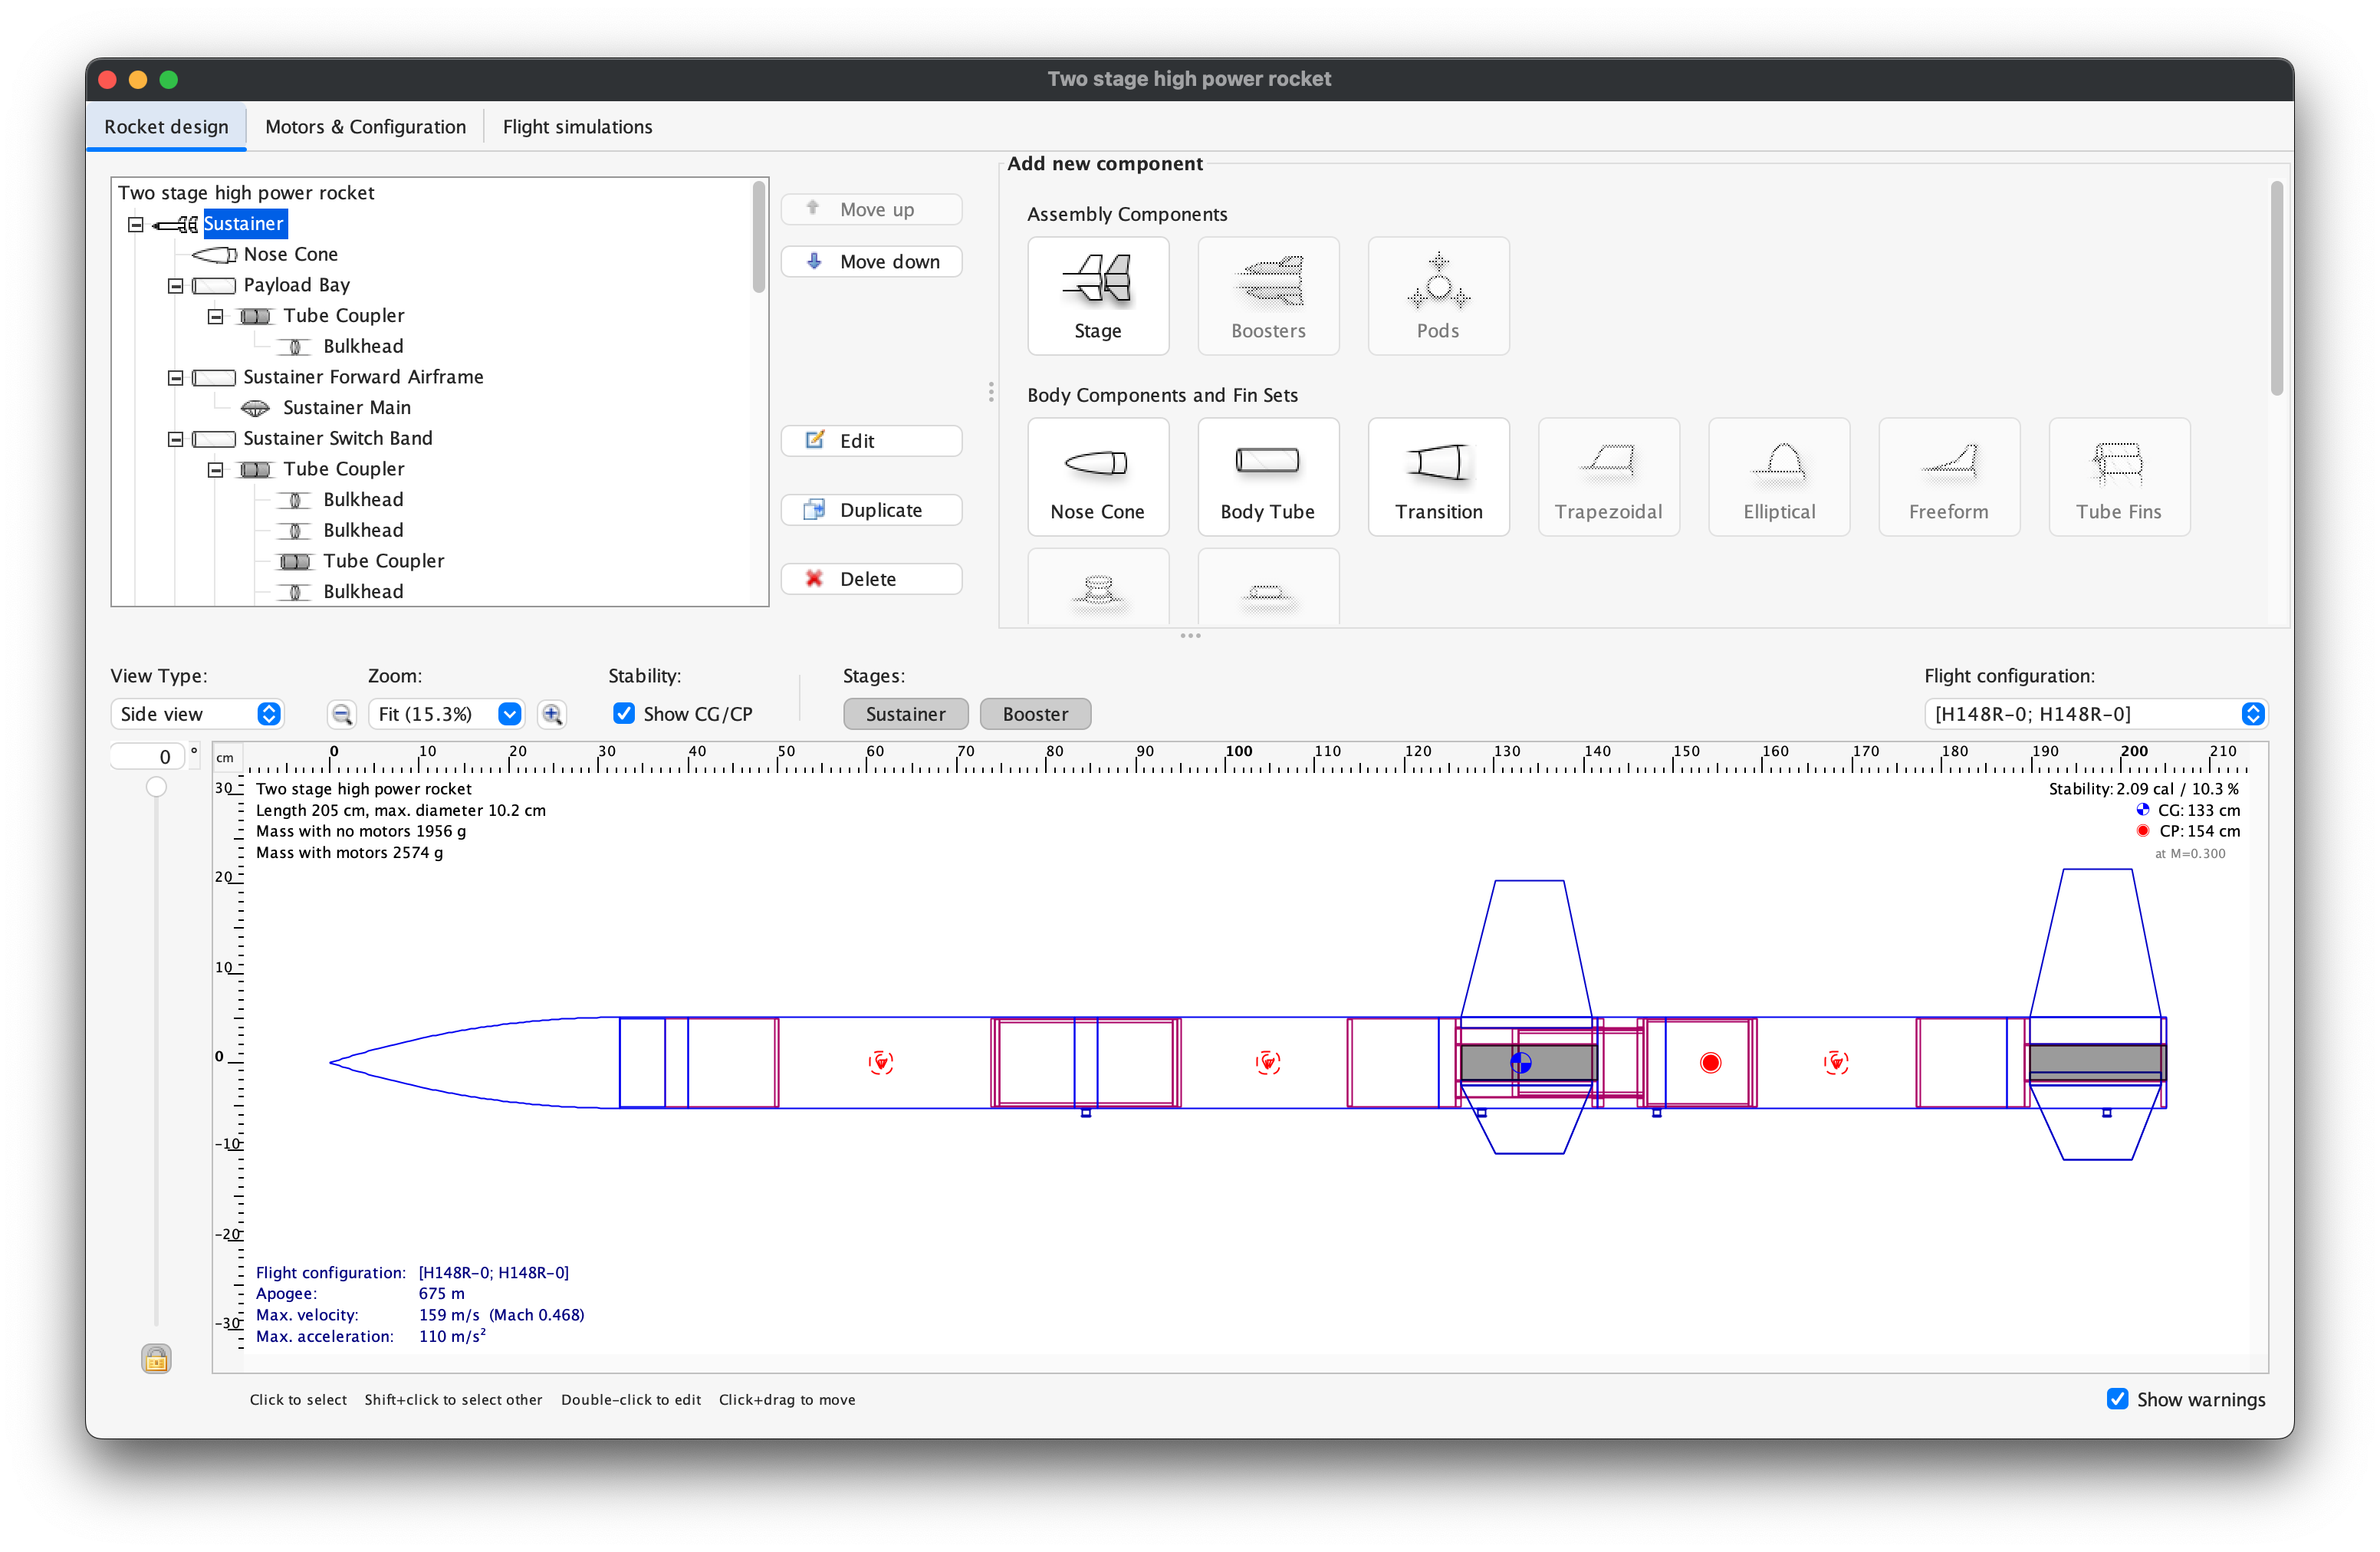Viewport: 2380px width, 1552px height.
Task: Switch to Motors & Configuration tab
Action: coord(365,127)
